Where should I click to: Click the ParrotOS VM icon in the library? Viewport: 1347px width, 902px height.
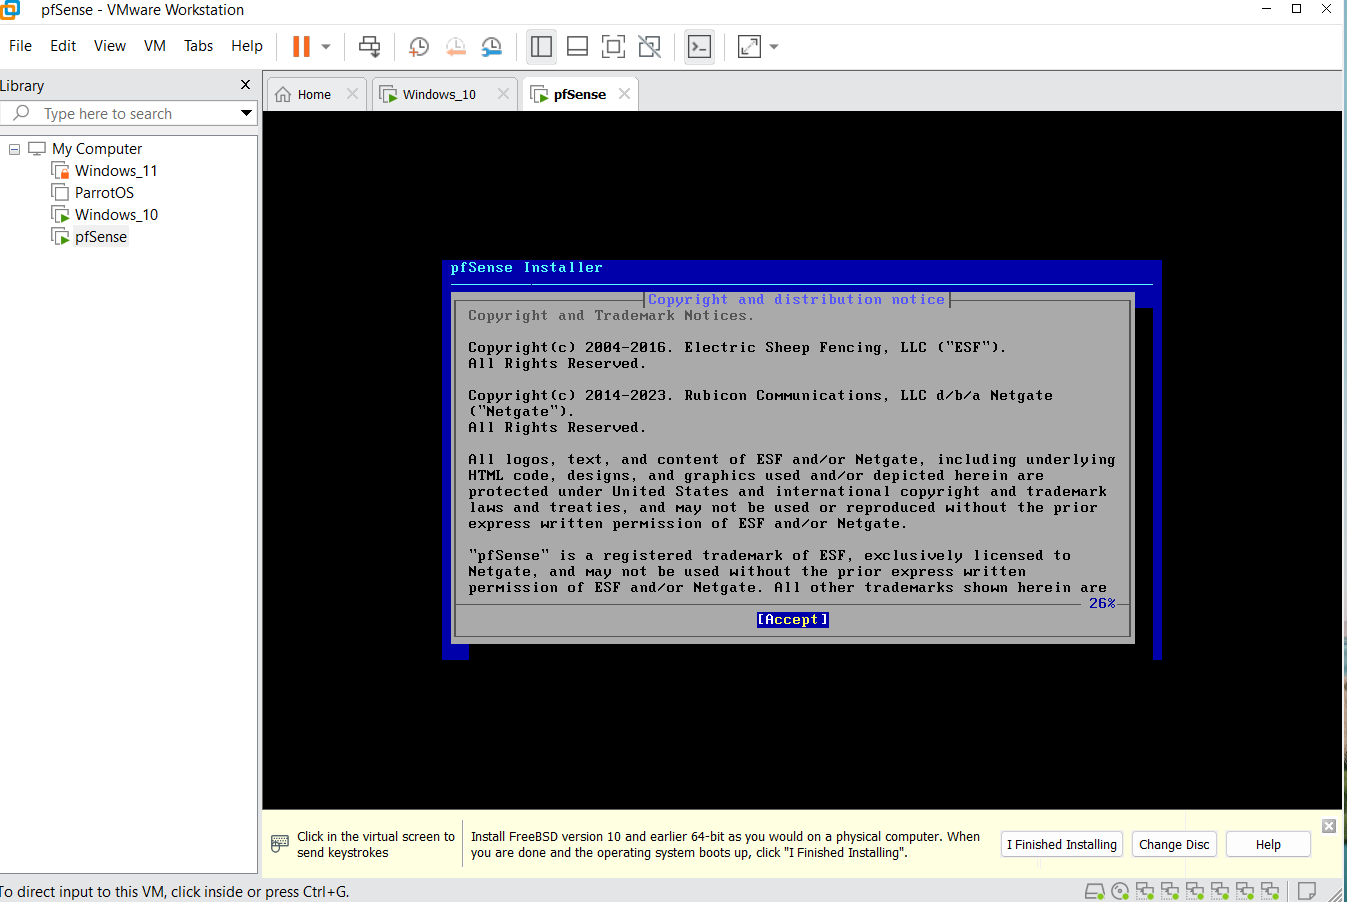point(60,193)
